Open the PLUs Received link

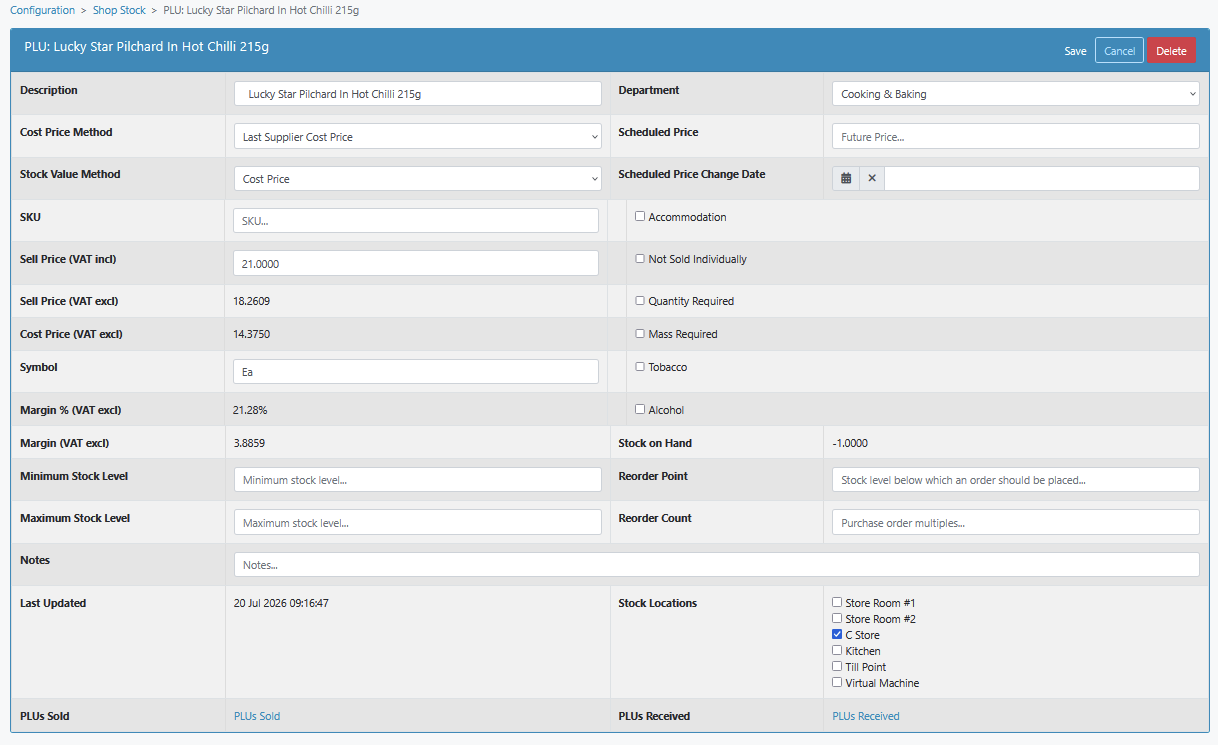coord(866,716)
